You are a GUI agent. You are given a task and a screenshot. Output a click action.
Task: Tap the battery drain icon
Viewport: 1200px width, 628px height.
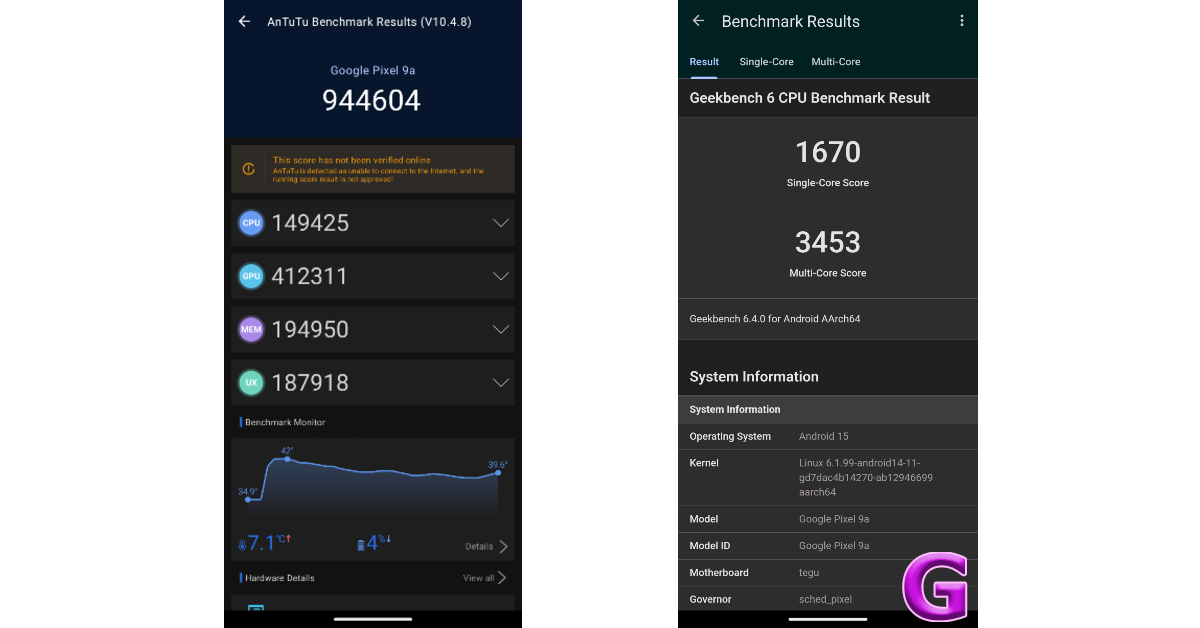[x=361, y=545]
